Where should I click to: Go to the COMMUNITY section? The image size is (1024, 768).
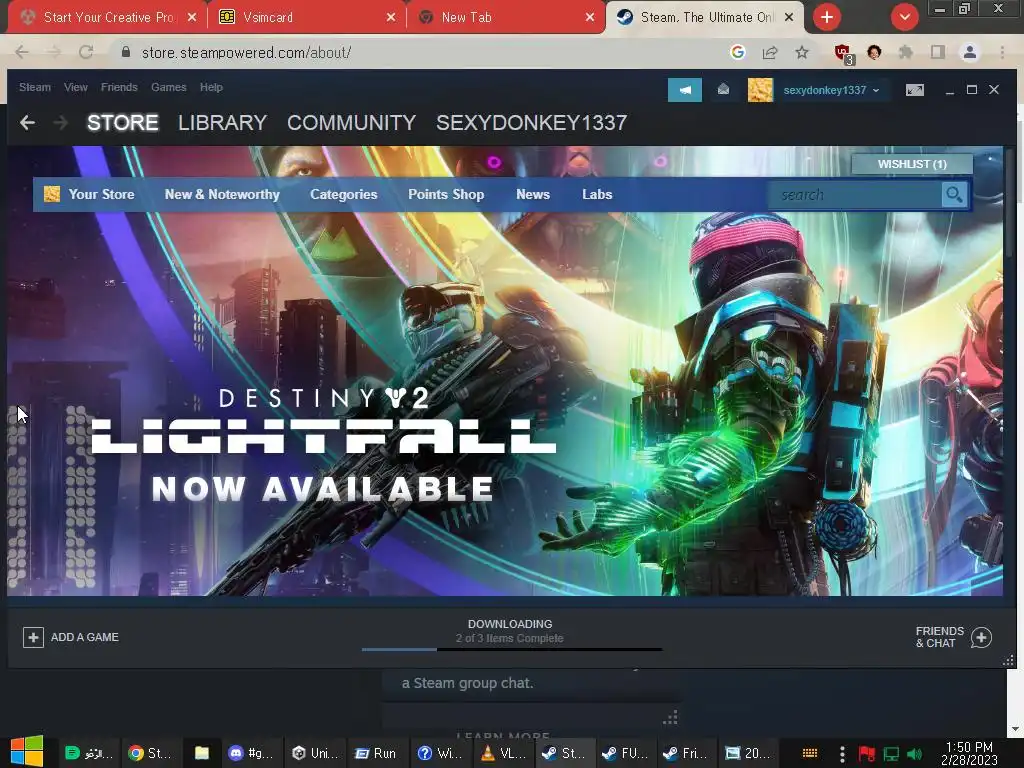tap(351, 123)
